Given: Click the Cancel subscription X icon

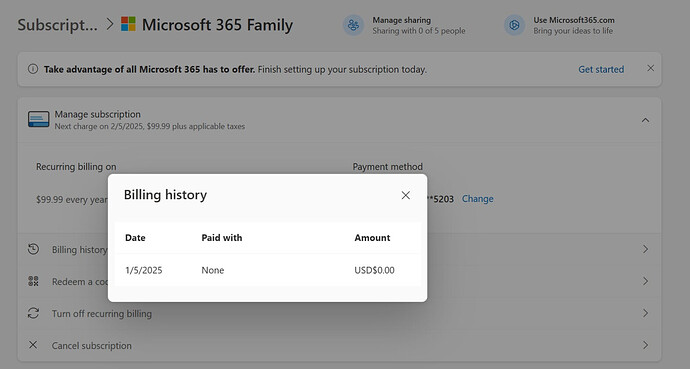Looking at the screenshot, I should click(x=33, y=345).
